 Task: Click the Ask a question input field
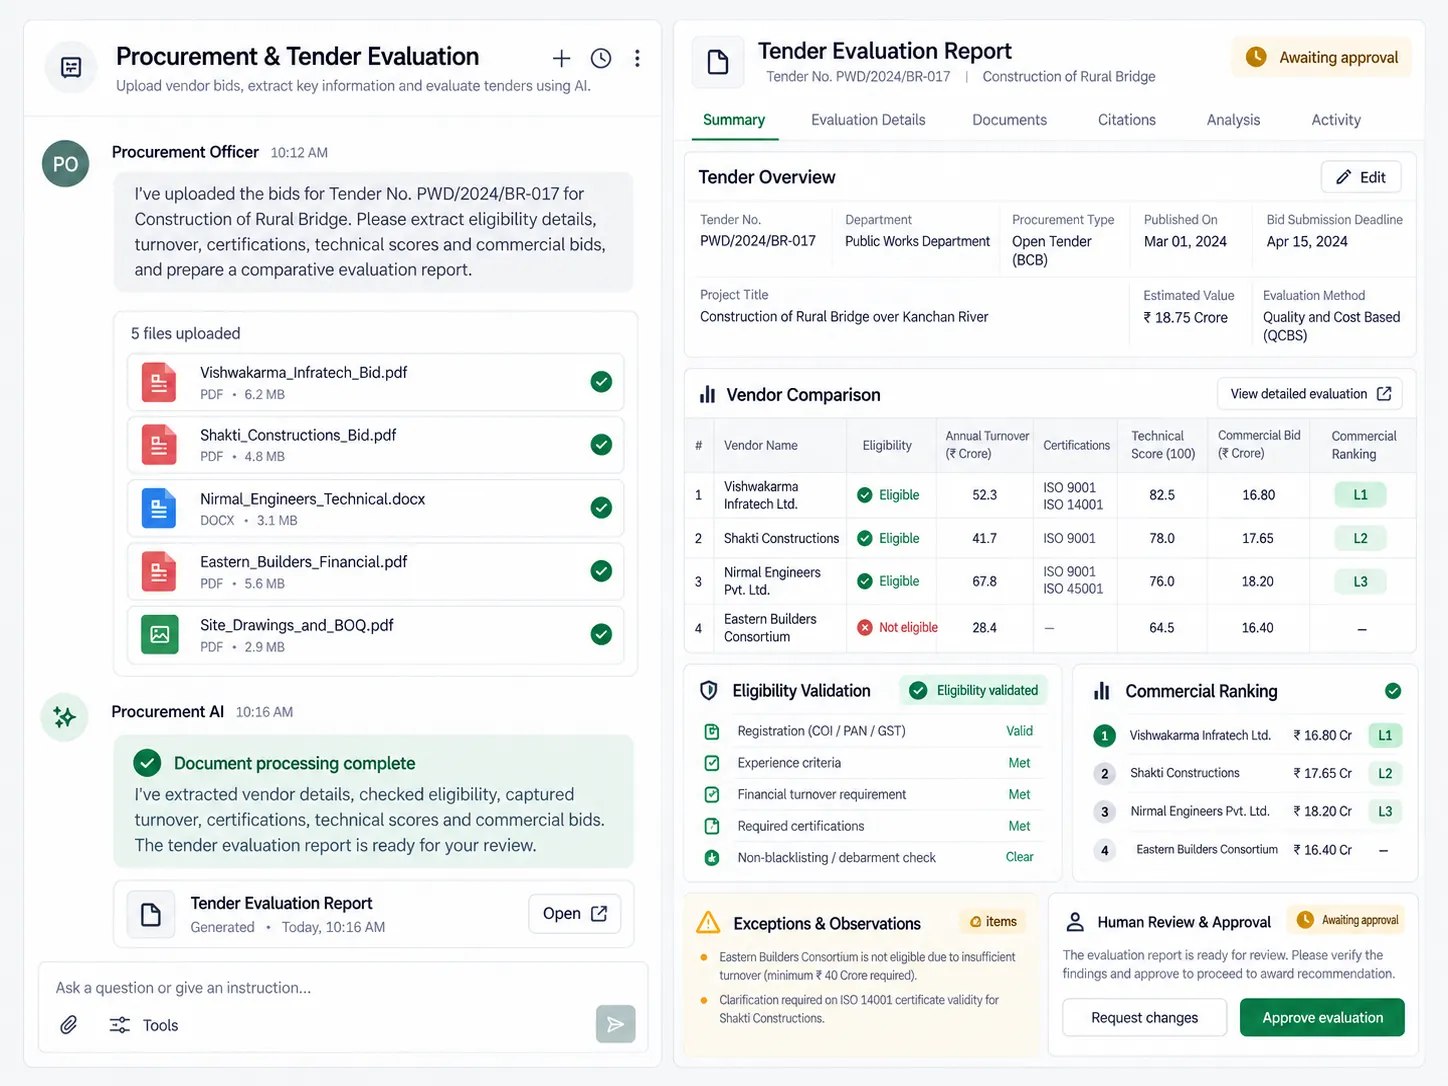coord(343,988)
